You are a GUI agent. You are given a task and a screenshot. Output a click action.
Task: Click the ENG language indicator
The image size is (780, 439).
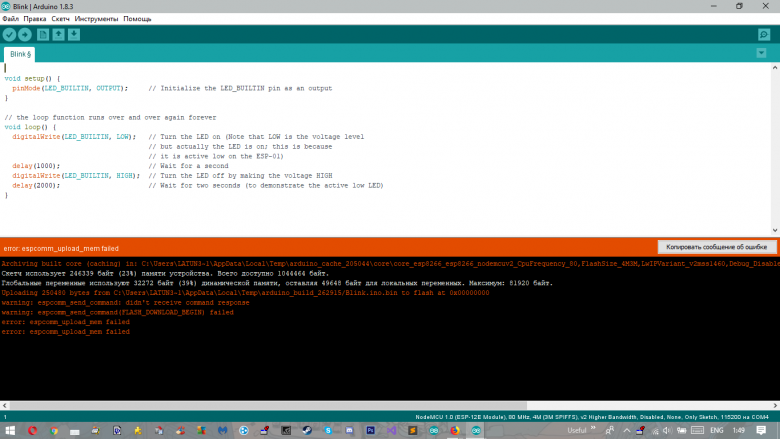tap(716, 431)
